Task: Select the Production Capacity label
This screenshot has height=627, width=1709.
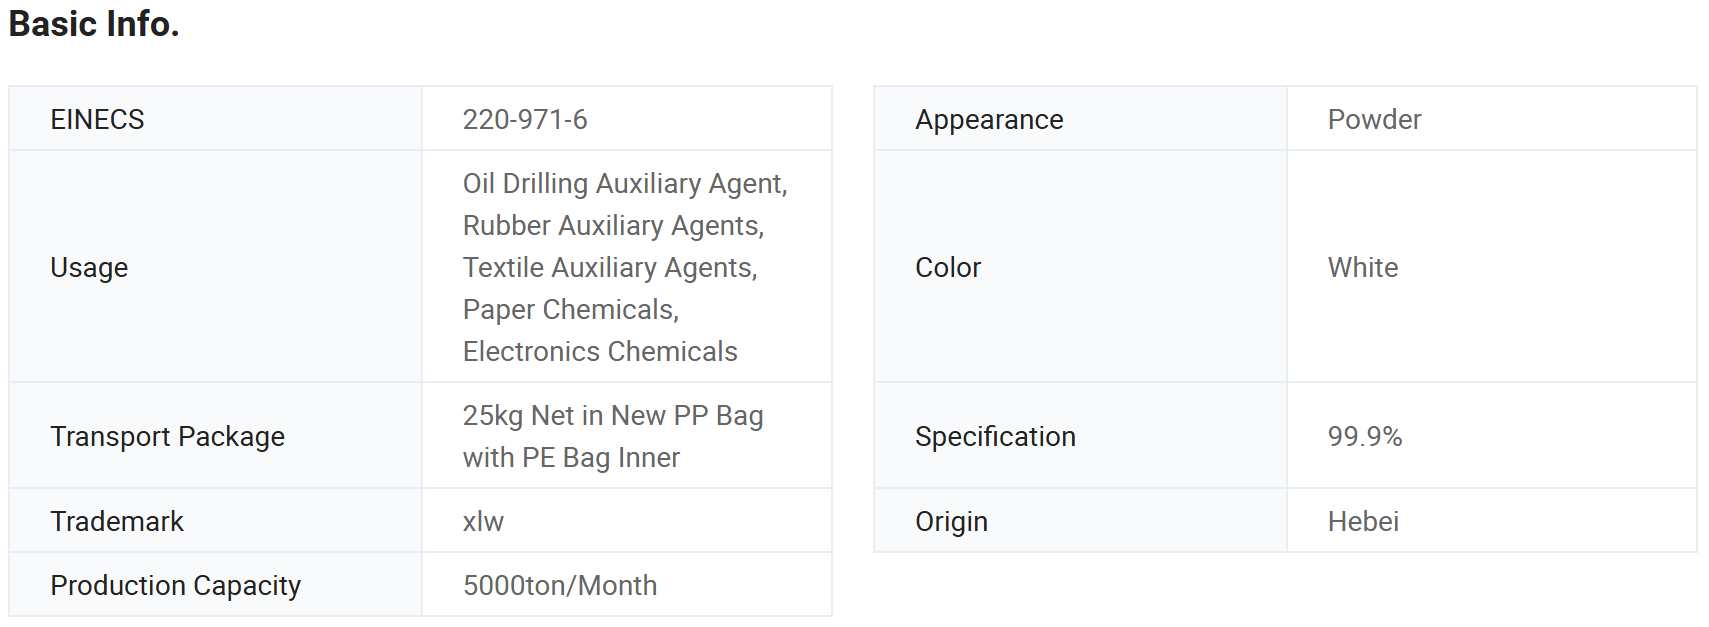Action: [176, 585]
